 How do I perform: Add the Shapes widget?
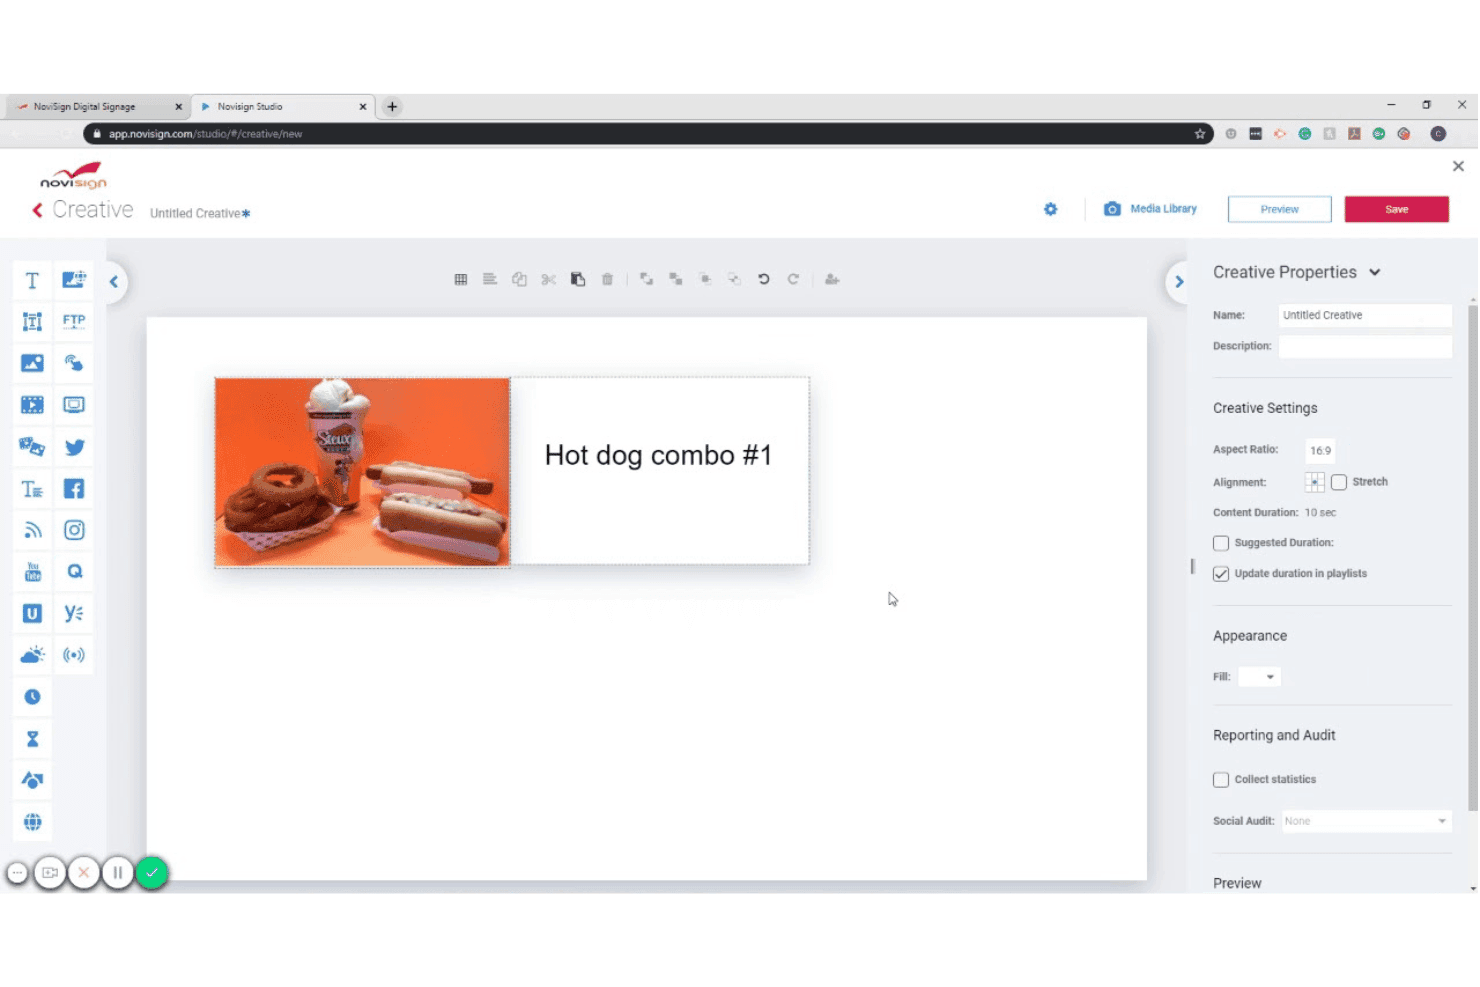tap(32, 780)
